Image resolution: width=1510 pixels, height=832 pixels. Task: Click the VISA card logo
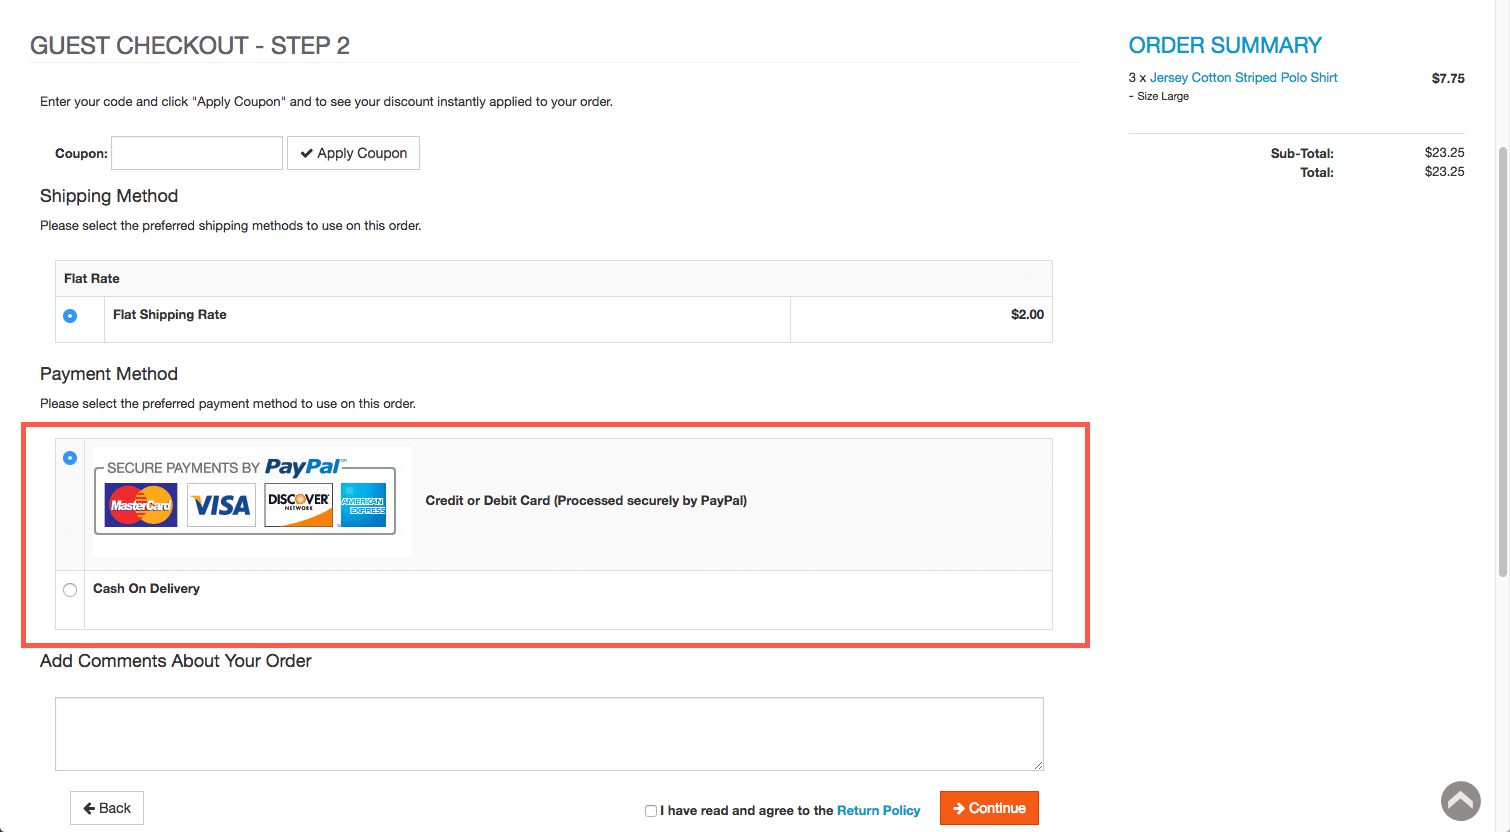point(221,505)
